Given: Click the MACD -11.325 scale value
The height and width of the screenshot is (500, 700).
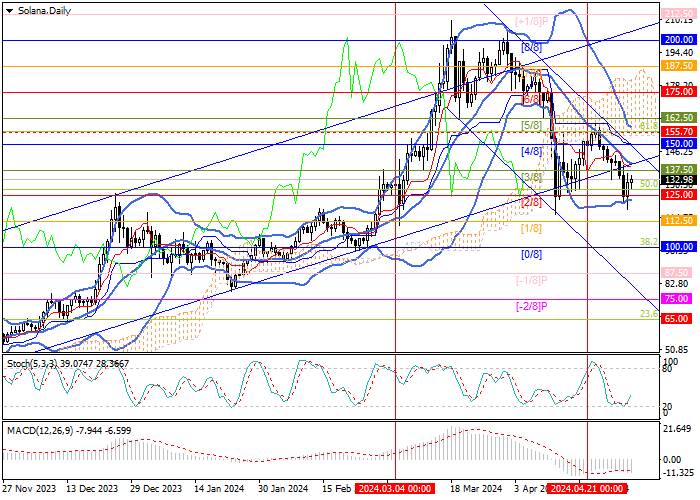Looking at the screenshot, I should point(679,473).
